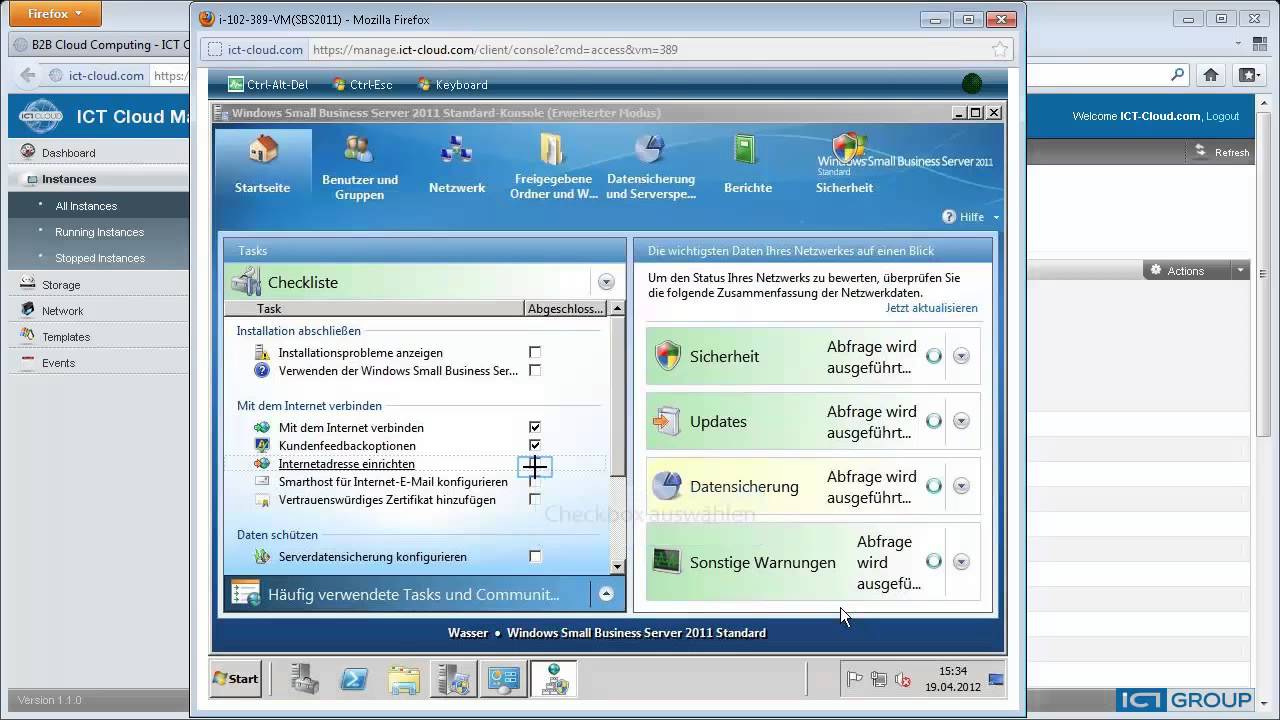The height and width of the screenshot is (720, 1280).
Task: Open Server Manager taskbar icon
Action: pos(305,679)
